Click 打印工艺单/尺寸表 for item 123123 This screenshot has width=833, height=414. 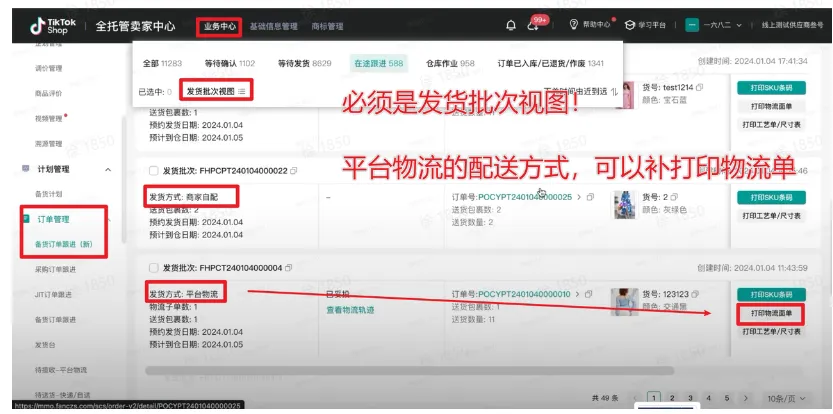(771, 332)
